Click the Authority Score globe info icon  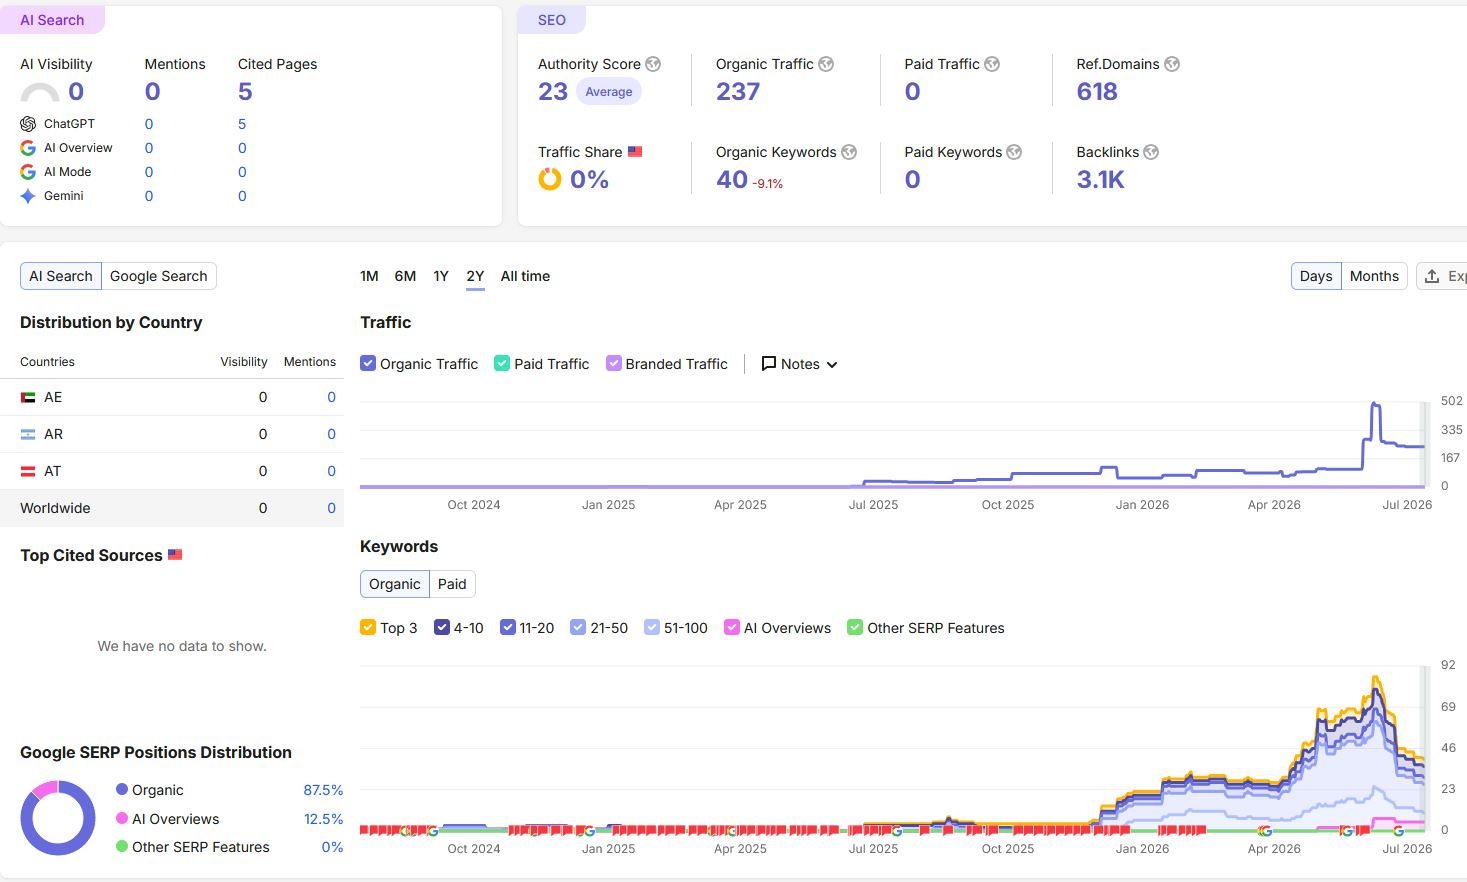pyautogui.click(x=653, y=64)
